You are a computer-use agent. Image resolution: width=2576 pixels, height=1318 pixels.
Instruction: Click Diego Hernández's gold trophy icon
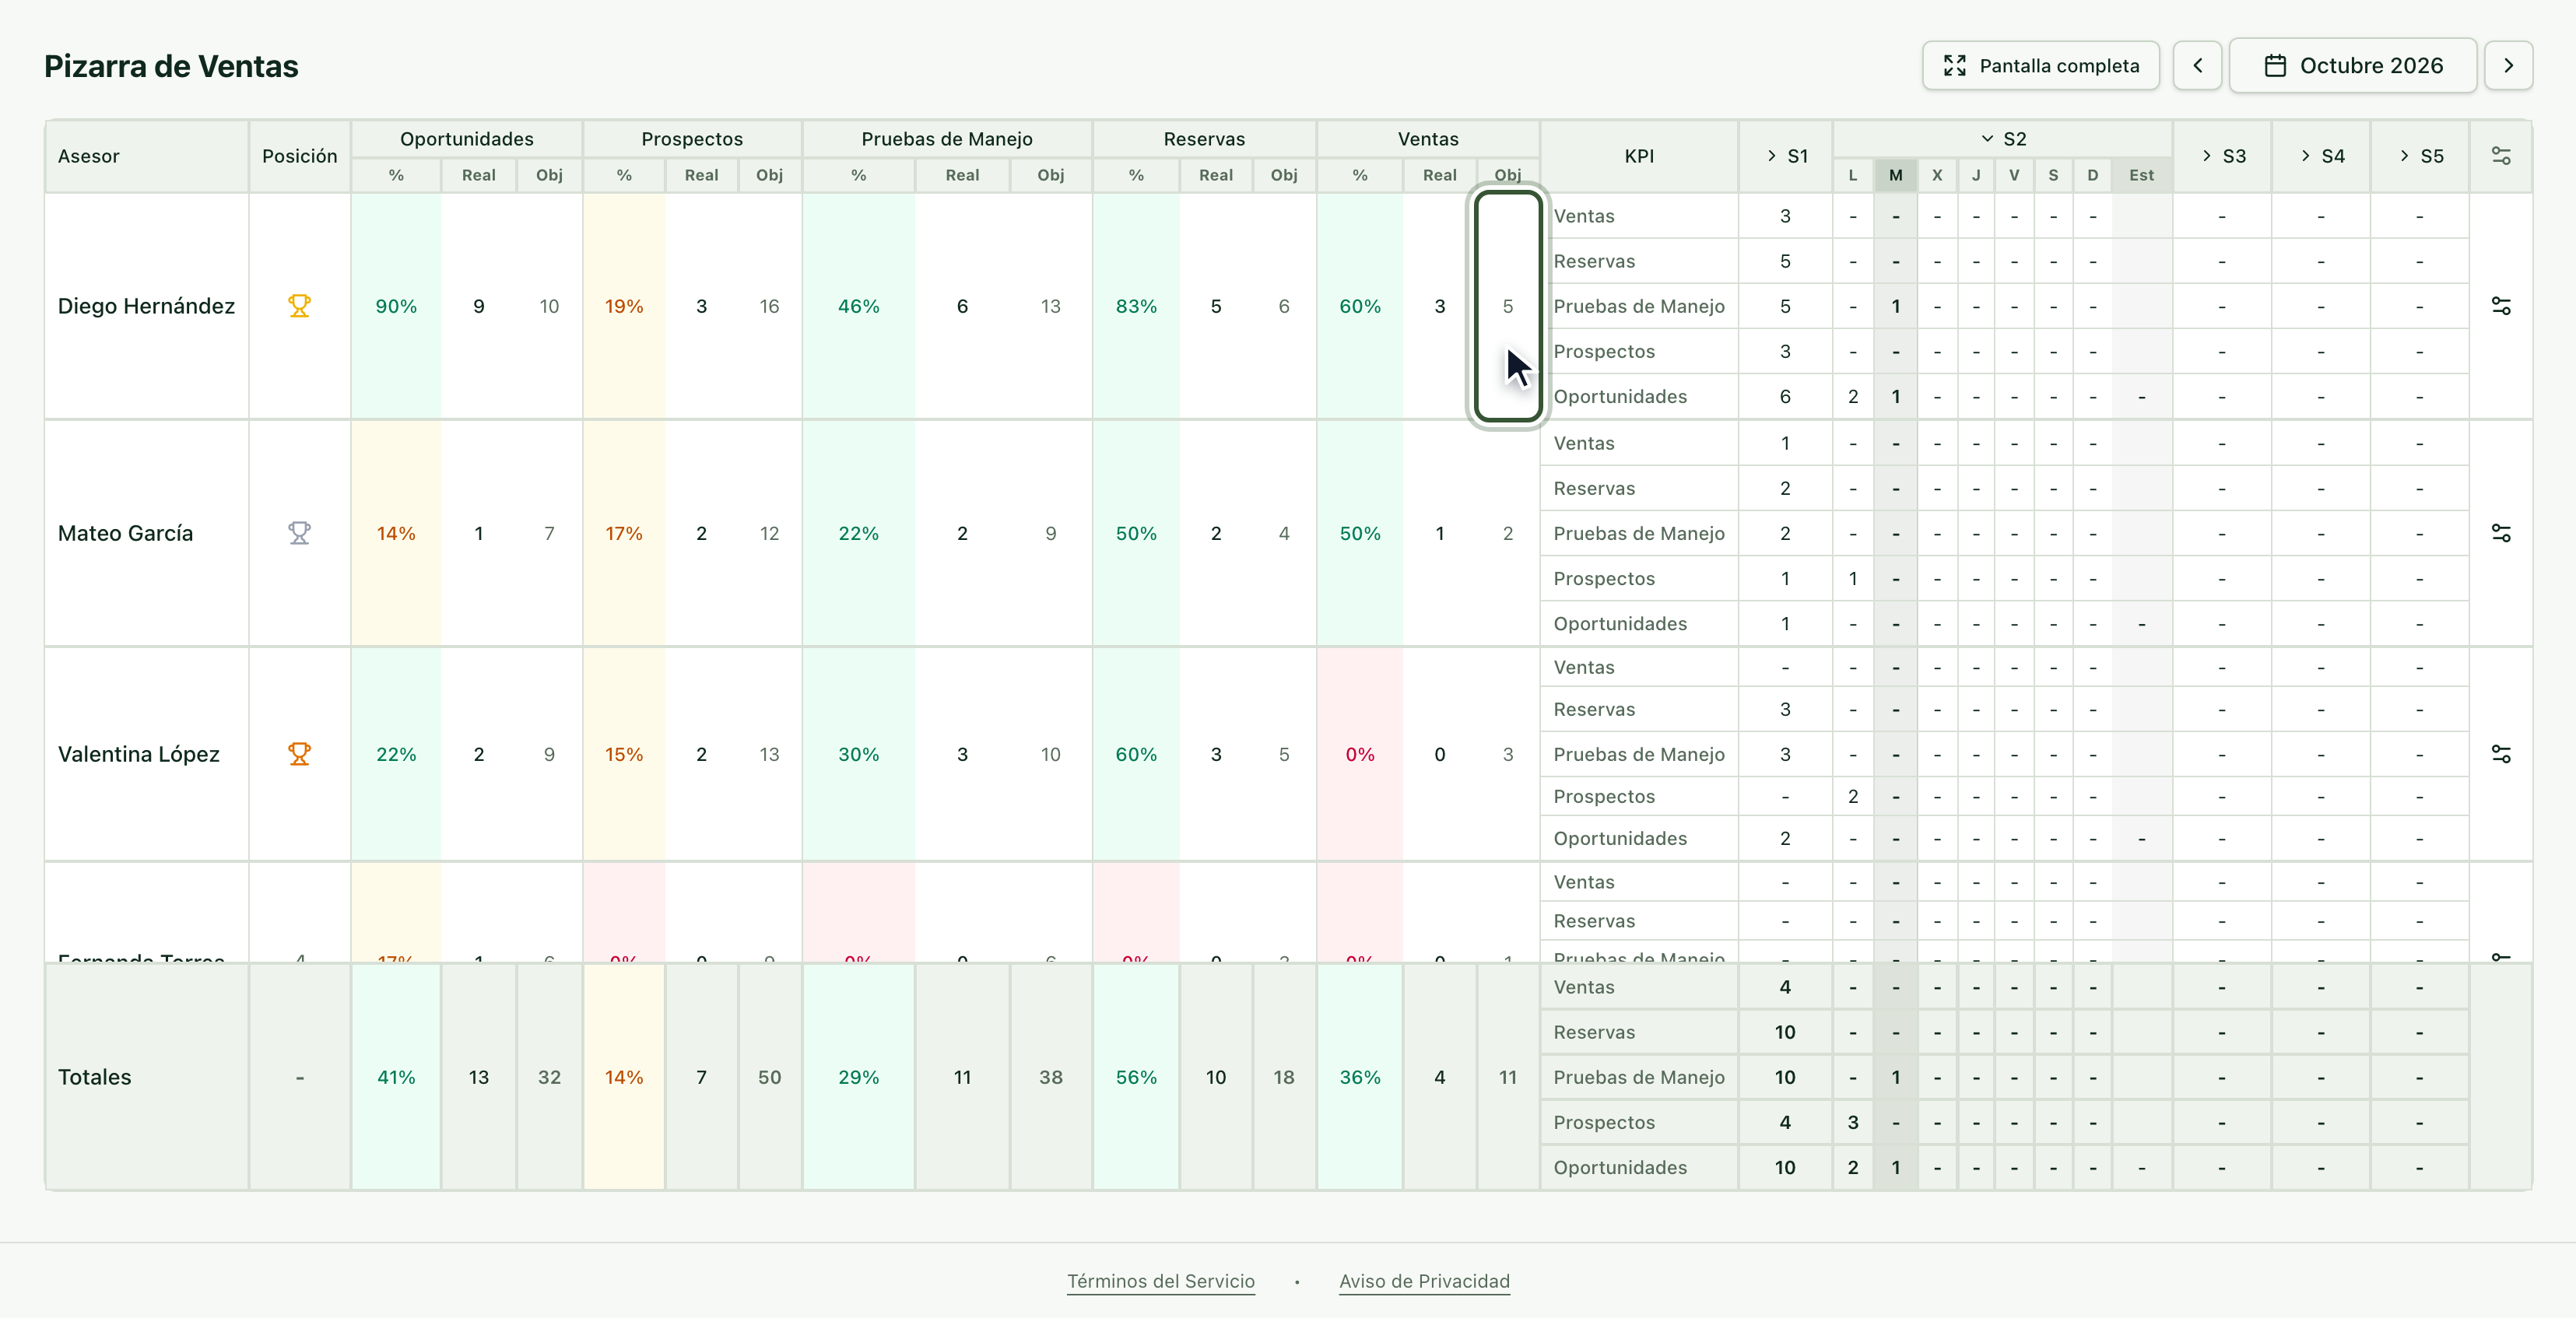[x=299, y=306]
